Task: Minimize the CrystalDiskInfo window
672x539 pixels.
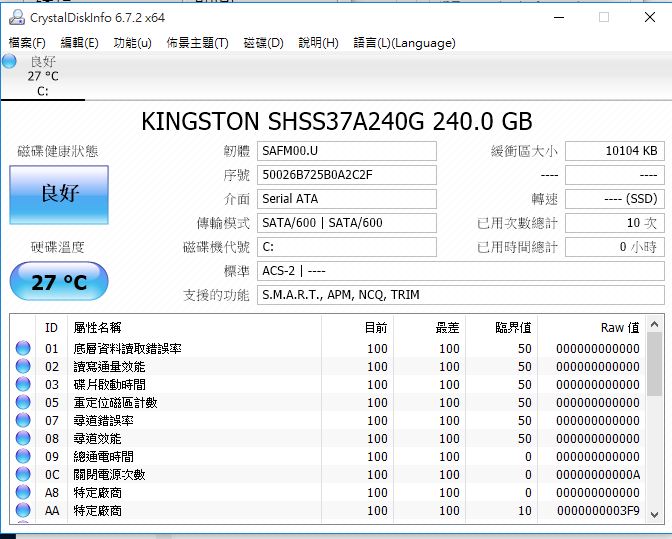Action: tap(559, 18)
